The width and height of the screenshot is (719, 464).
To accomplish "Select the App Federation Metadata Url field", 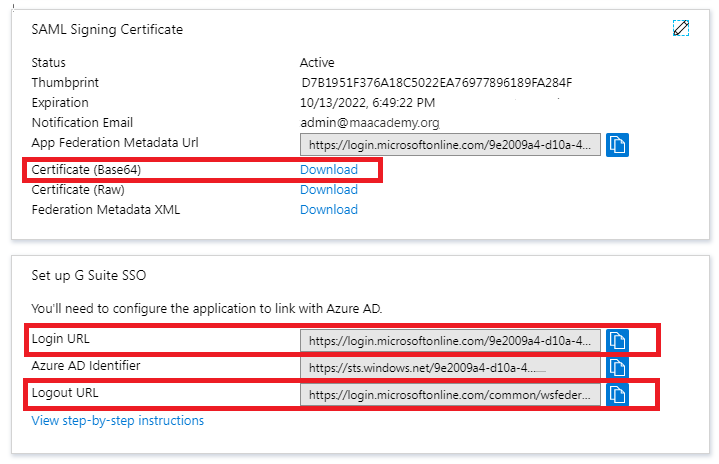I will 450,145.
